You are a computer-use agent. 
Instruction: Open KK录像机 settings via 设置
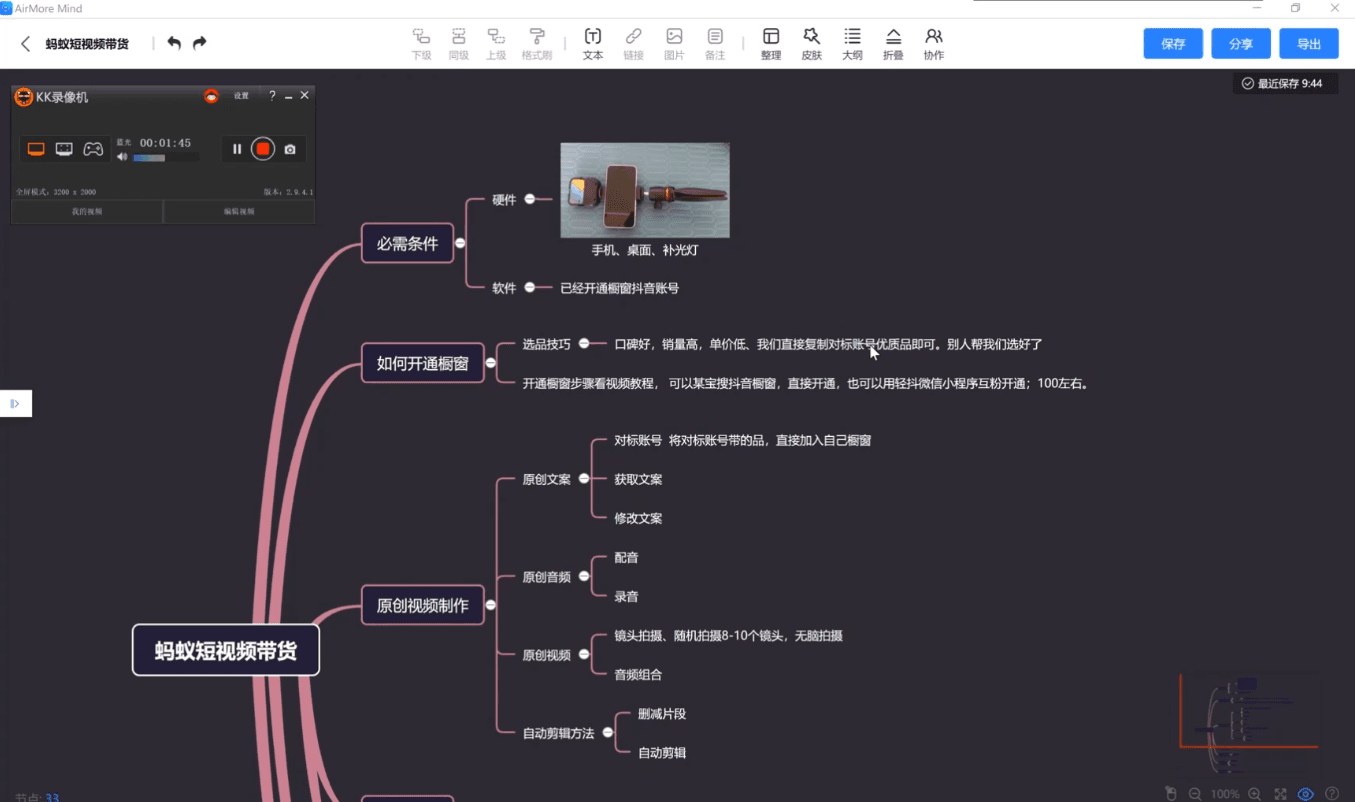click(x=240, y=95)
